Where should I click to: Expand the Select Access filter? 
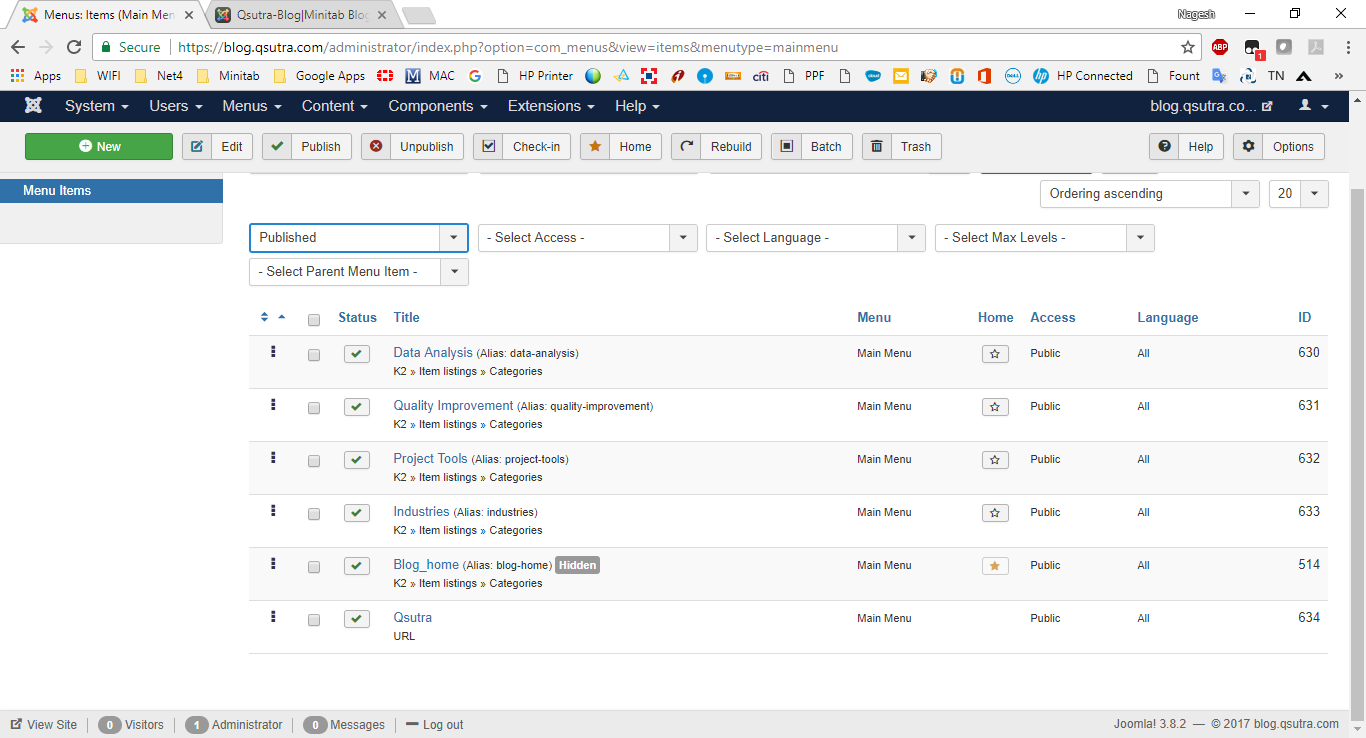[x=588, y=238]
